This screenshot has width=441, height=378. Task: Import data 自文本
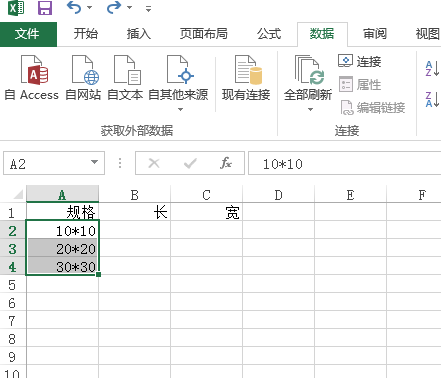(125, 78)
